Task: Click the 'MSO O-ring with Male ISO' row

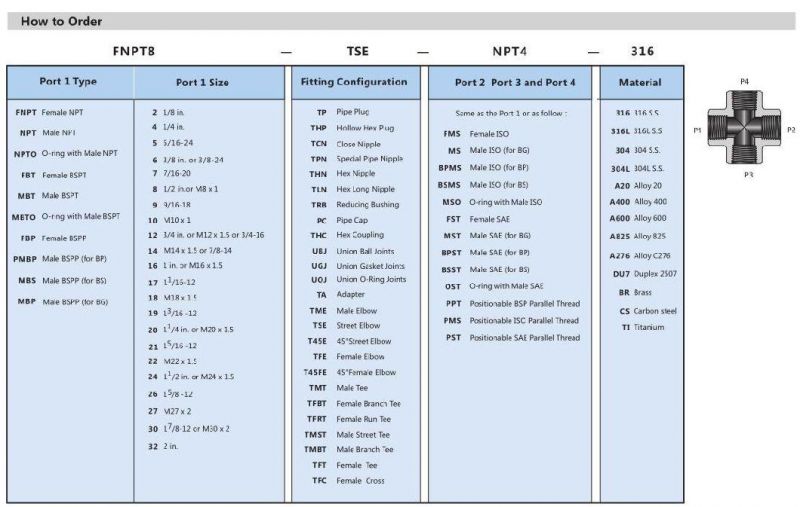Action: point(492,202)
